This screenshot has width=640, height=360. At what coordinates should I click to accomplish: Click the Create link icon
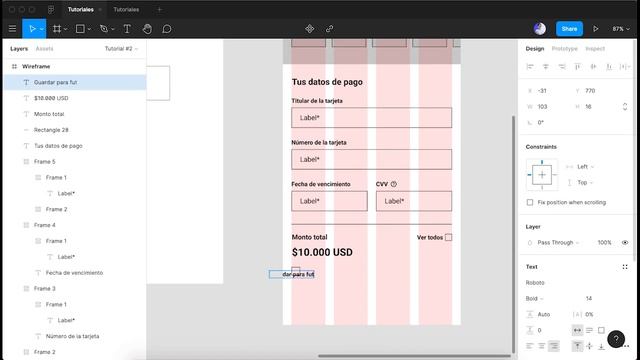329,29
